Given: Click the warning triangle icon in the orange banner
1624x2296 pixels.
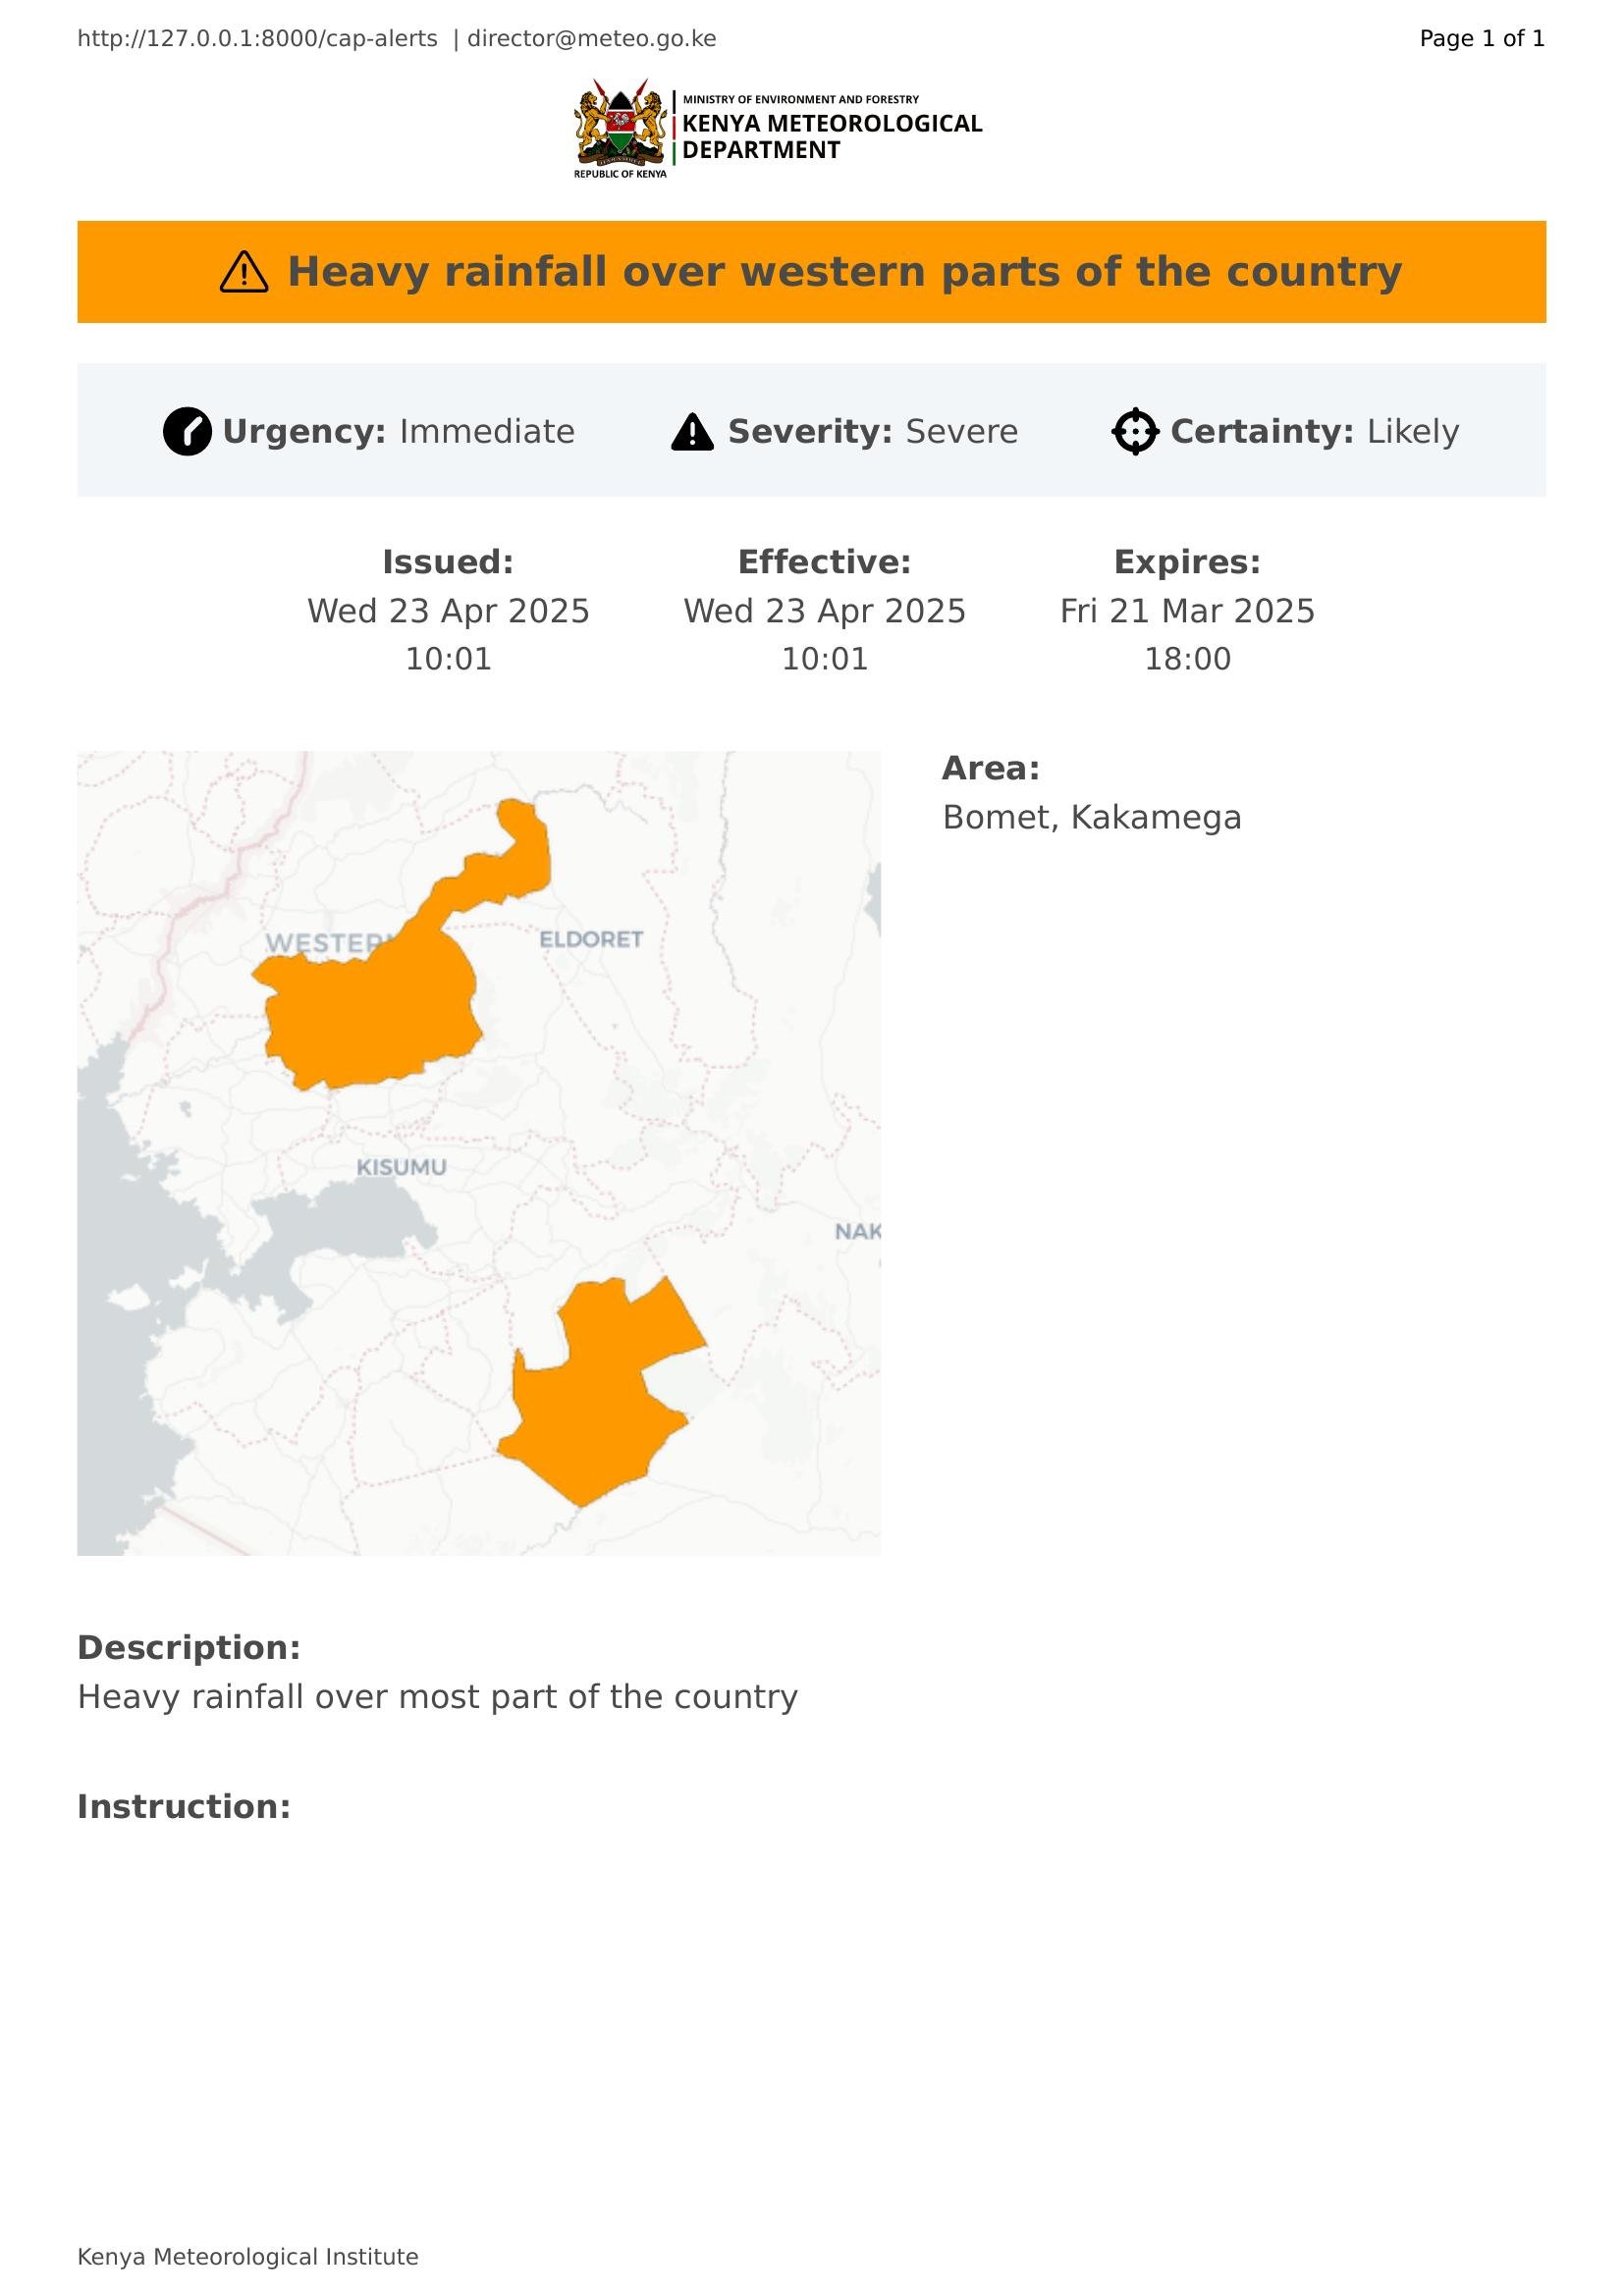Looking at the screenshot, I should pyautogui.click(x=244, y=272).
